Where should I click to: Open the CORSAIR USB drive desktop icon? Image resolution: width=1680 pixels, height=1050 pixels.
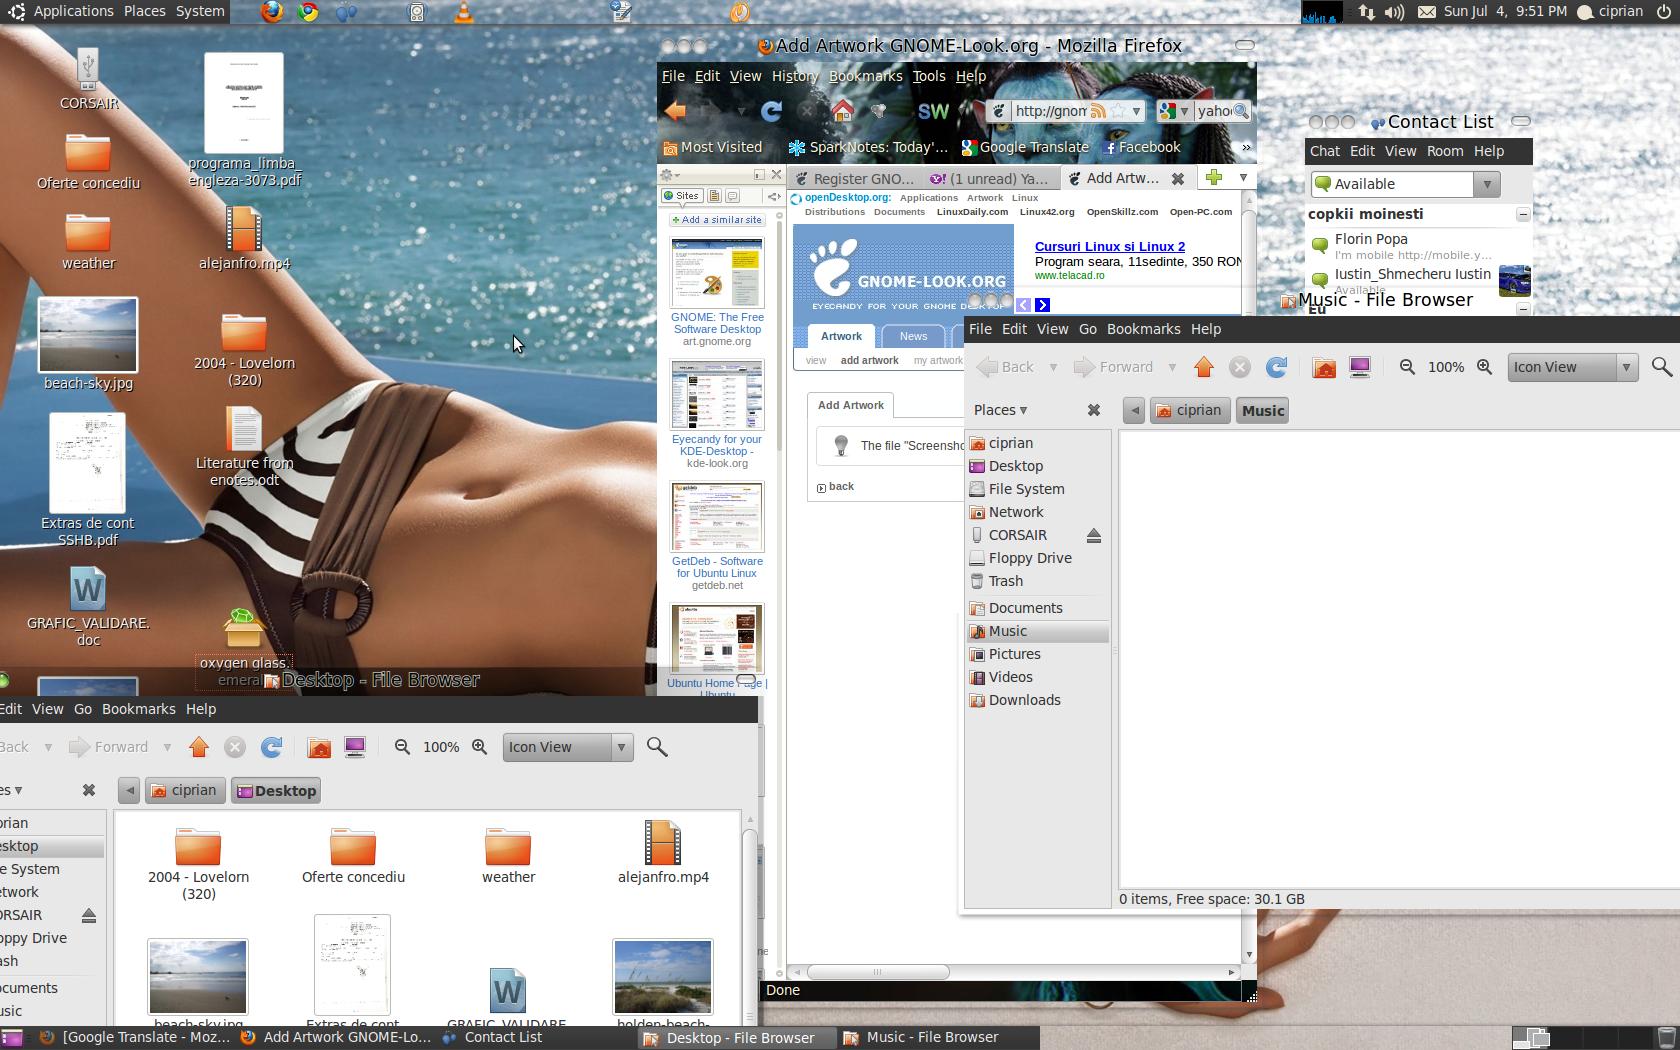[88, 78]
